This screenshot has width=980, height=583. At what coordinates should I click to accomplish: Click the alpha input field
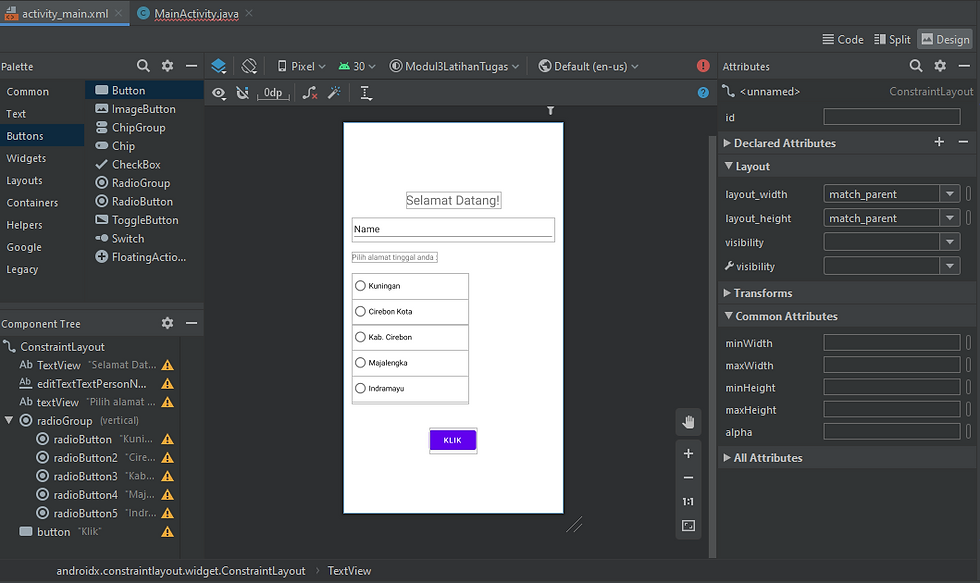(x=891, y=432)
